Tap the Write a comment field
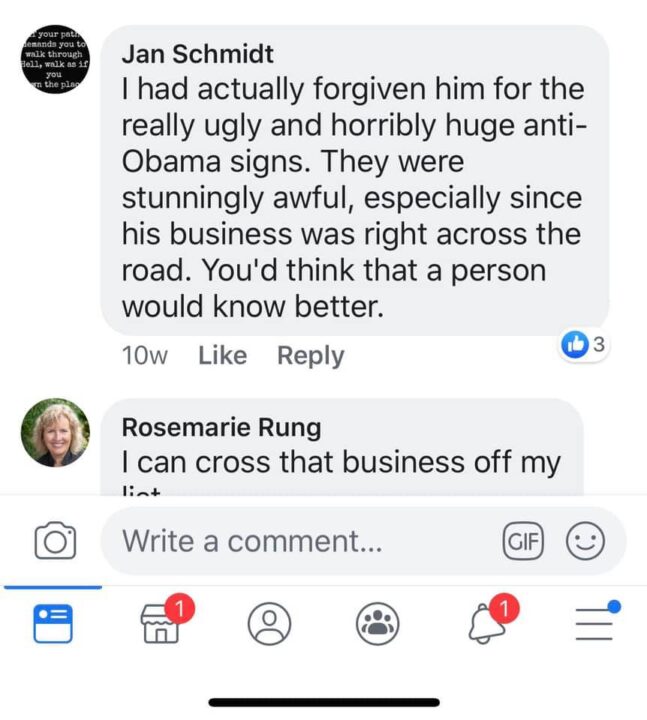The height and width of the screenshot is (720, 647). [300, 542]
